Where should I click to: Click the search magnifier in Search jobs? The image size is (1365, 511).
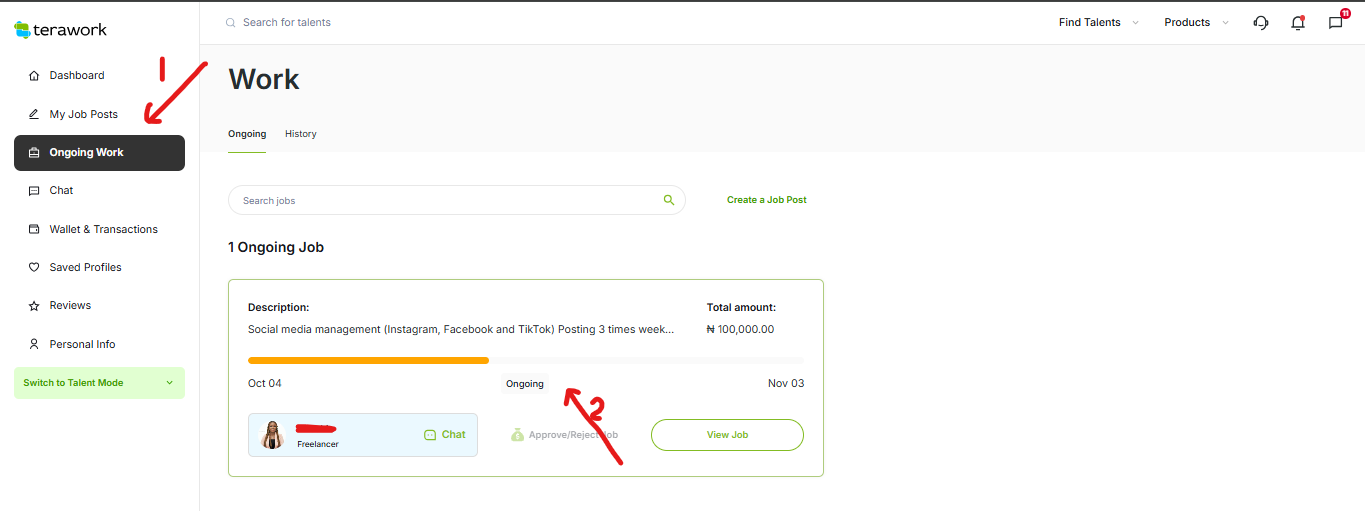click(669, 200)
